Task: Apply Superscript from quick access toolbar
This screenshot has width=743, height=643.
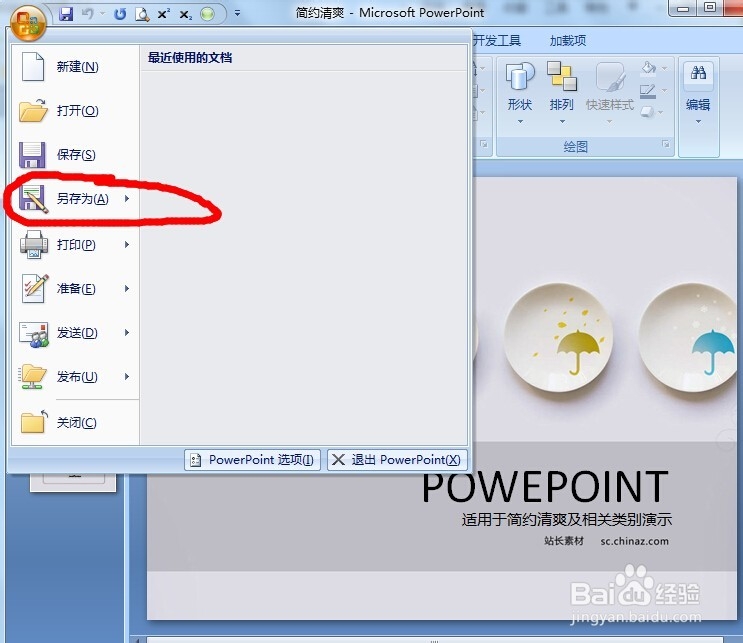Action: 163,14
